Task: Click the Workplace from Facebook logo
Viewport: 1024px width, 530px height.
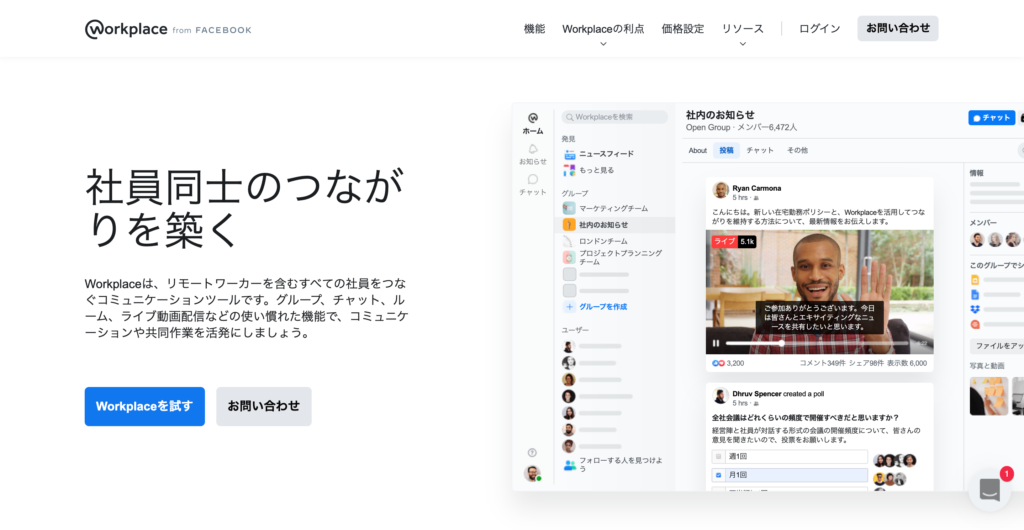Action: [x=168, y=29]
